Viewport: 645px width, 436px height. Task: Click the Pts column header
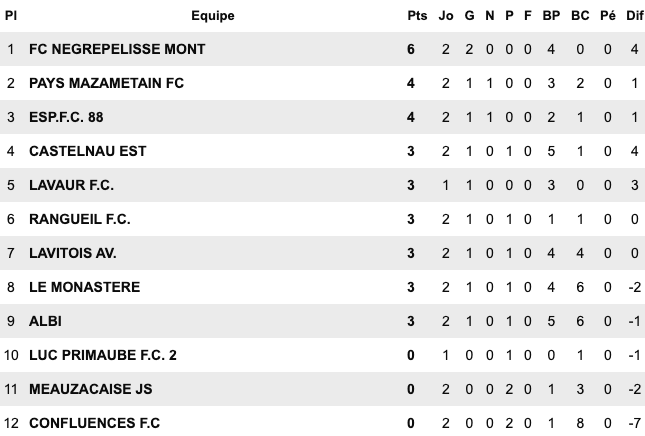coord(417,15)
